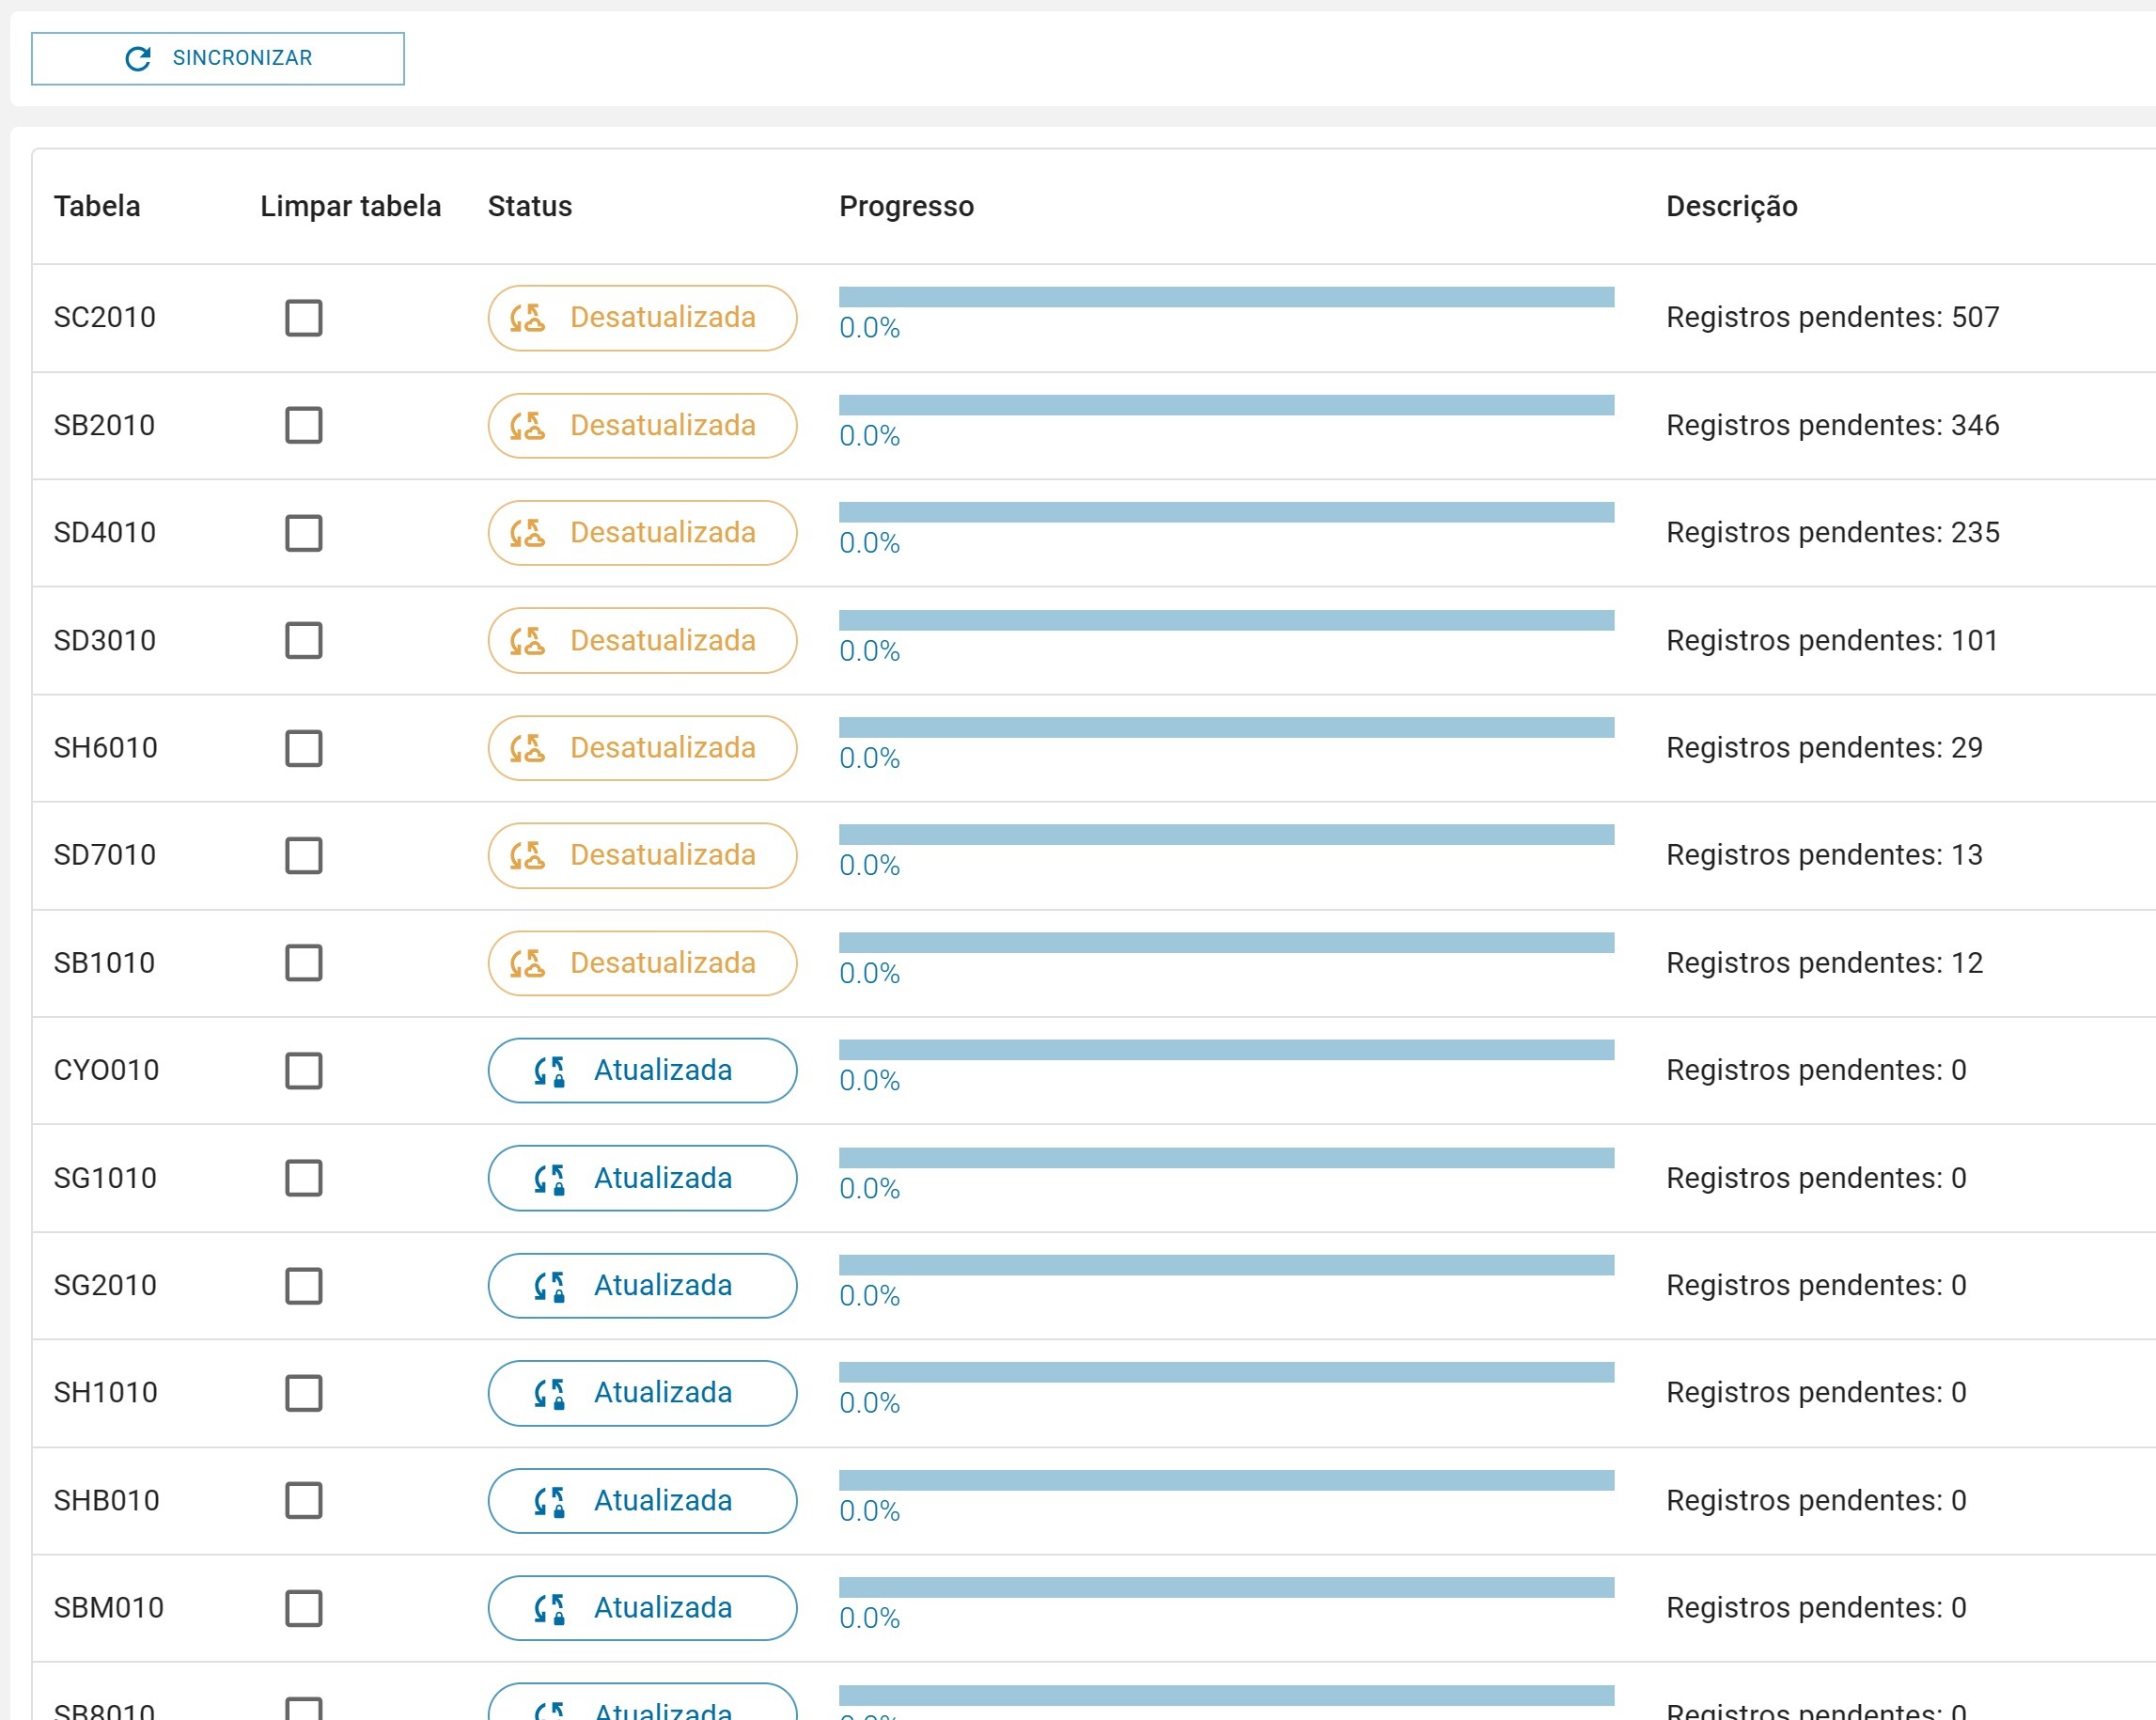Image resolution: width=2156 pixels, height=1720 pixels.
Task: Click CYO010 Atualizada sync icon
Action: pyautogui.click(x=549, y=1071)
